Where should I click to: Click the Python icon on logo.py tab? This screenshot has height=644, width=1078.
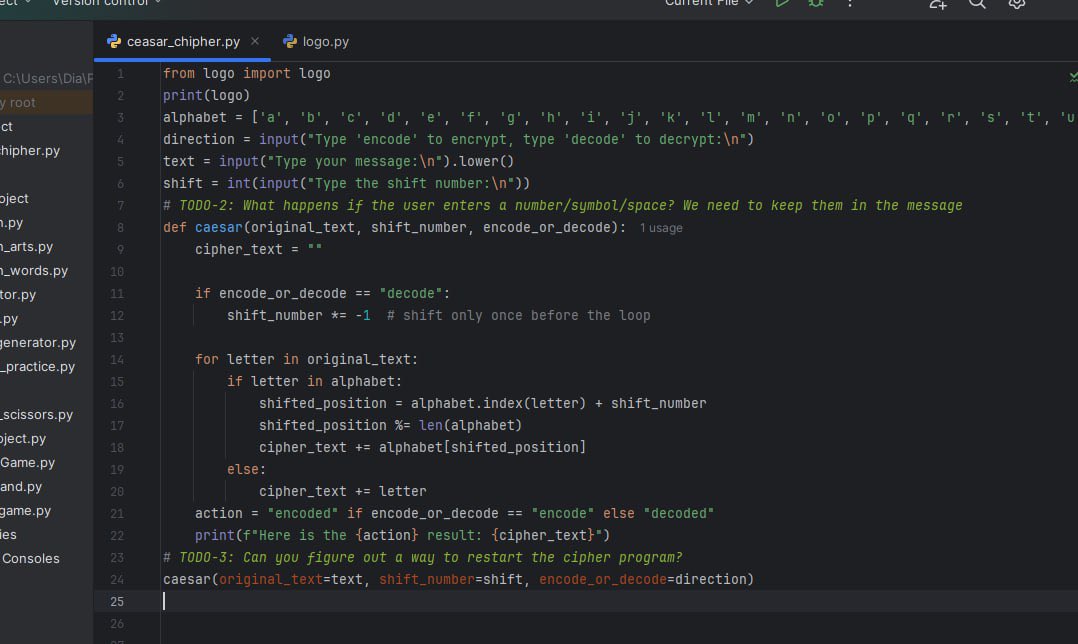(290, 42)
